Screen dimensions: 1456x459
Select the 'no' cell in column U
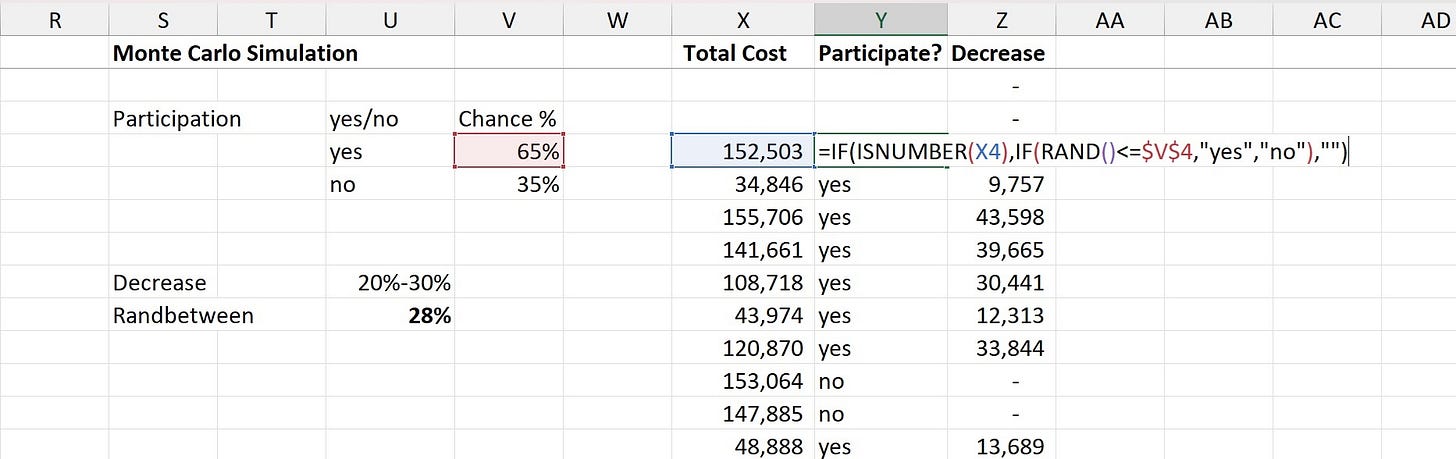[x=389, y=185]
